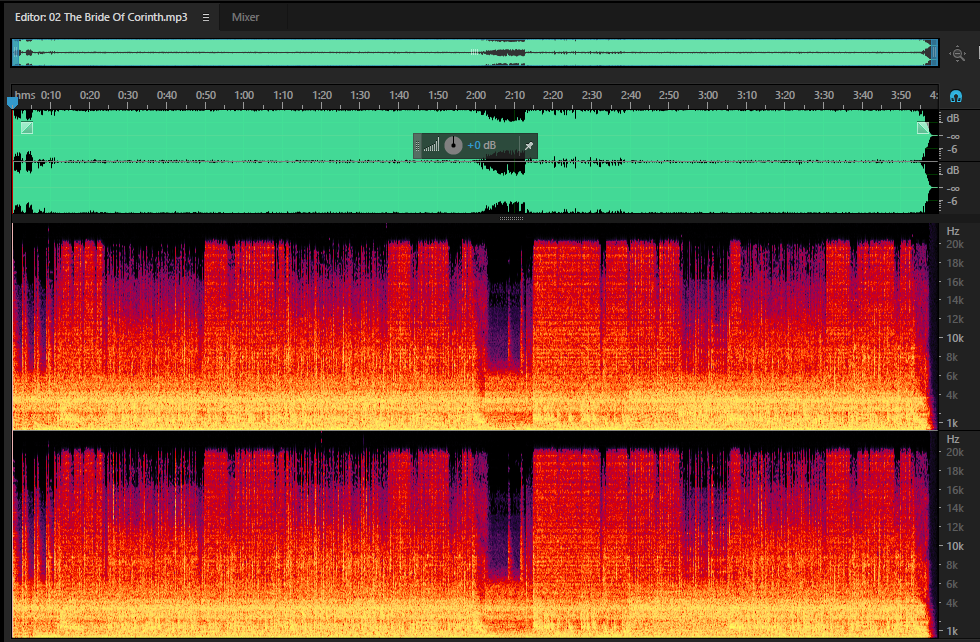980x642 pixels.
Task: Click the 10k mark on upper spectrogram scale
Action: tap(955, 338)
